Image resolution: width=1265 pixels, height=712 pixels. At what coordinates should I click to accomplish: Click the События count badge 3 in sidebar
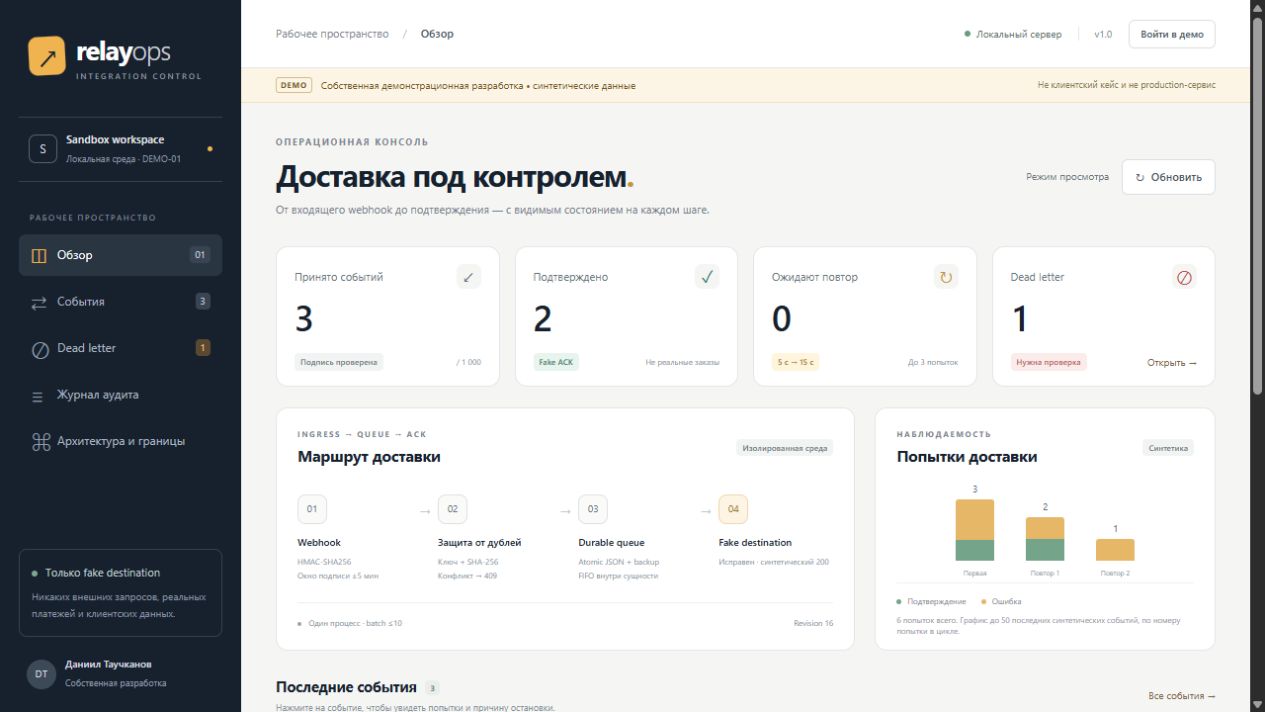(x=203, y=301)
